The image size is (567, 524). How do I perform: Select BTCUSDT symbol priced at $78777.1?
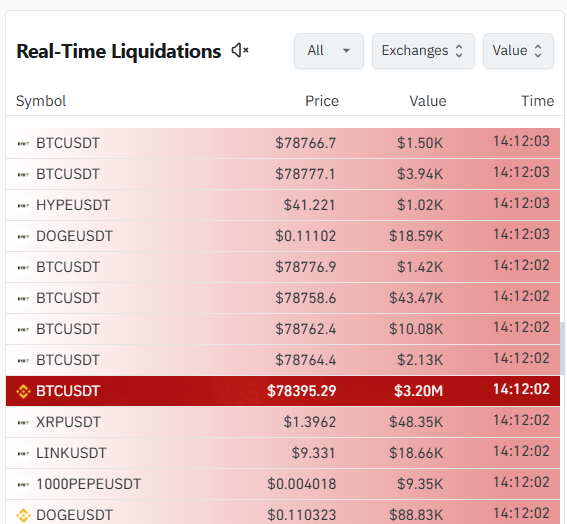68,174
